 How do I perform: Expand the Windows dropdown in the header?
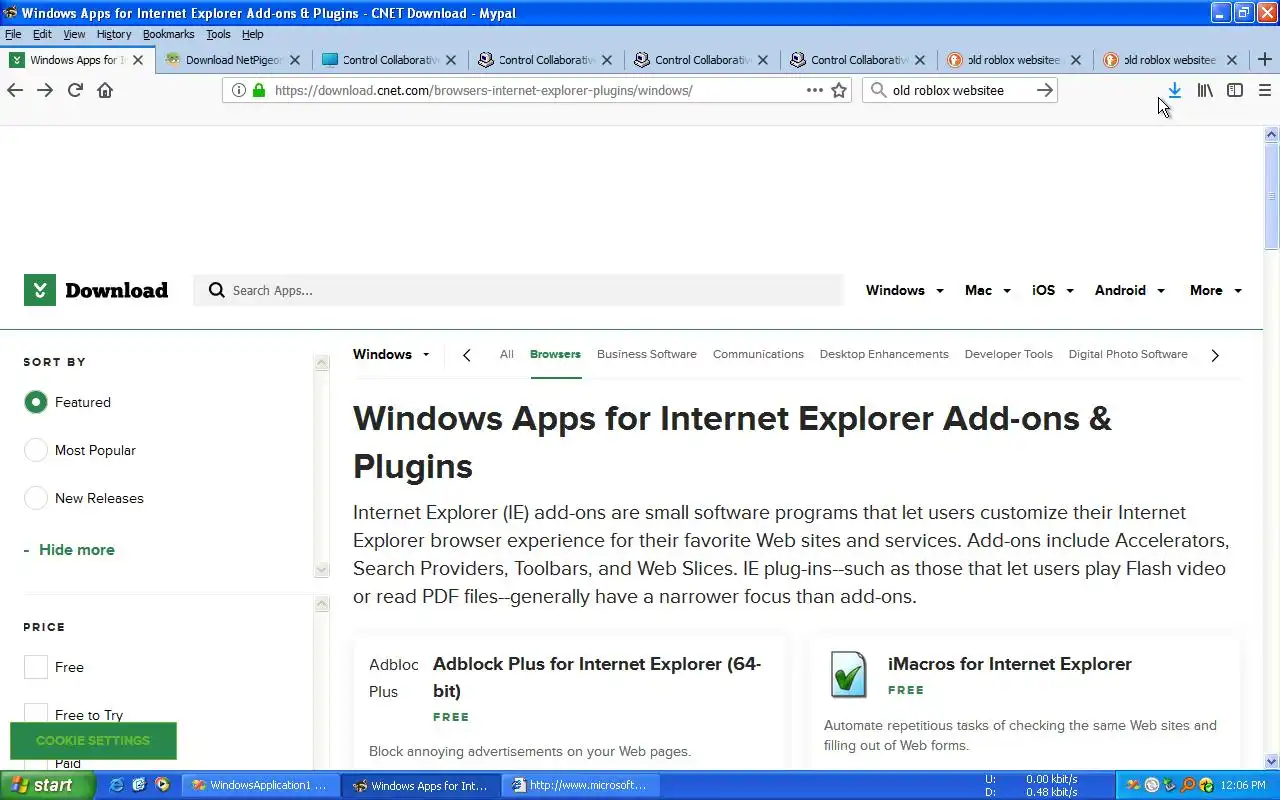[905, 290]
